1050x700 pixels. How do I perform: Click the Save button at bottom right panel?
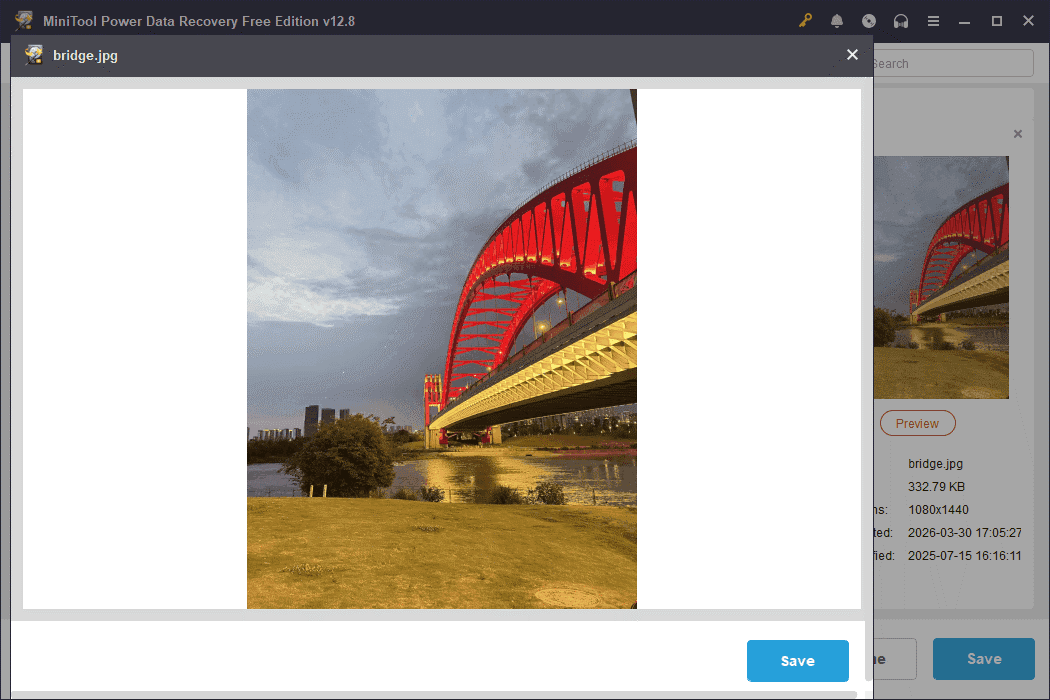pyautogui.click(x=983, y=658)
